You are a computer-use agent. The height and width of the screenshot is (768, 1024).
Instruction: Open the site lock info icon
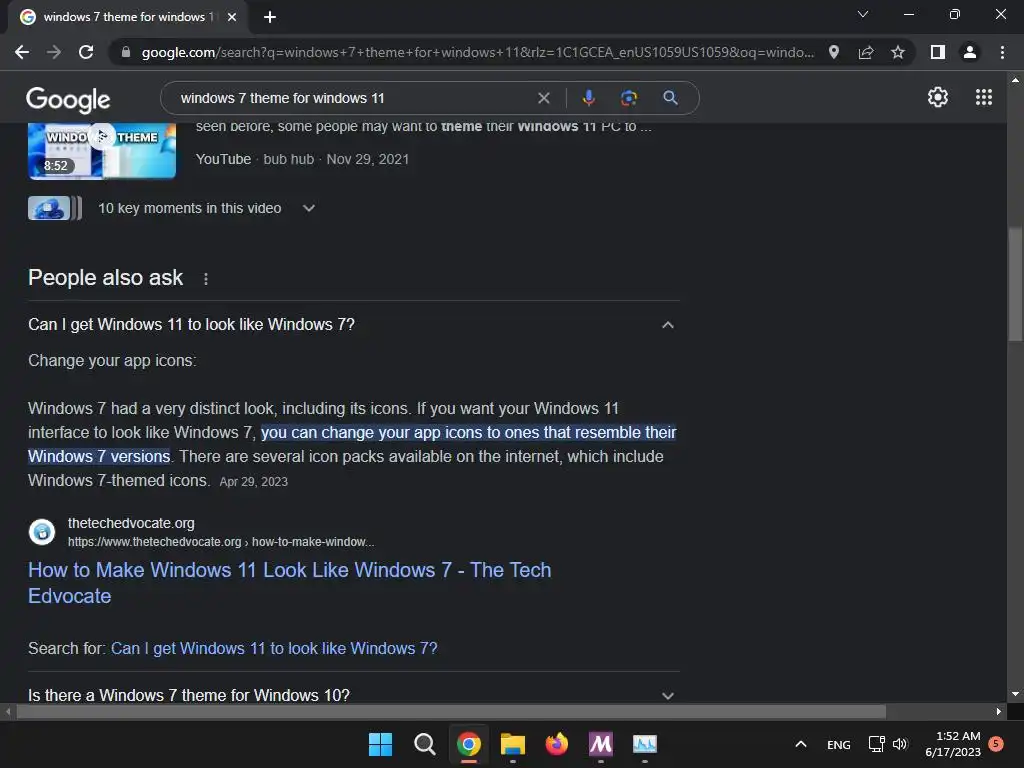pos(126,52)
